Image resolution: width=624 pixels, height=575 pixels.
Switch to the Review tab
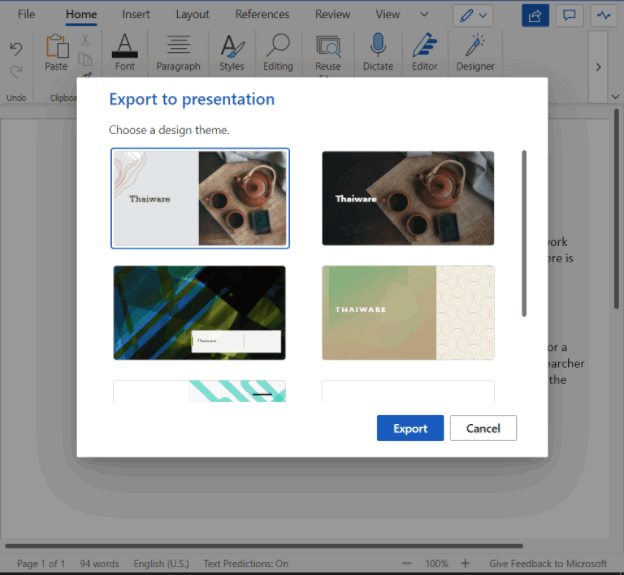[x=332, y=14]
